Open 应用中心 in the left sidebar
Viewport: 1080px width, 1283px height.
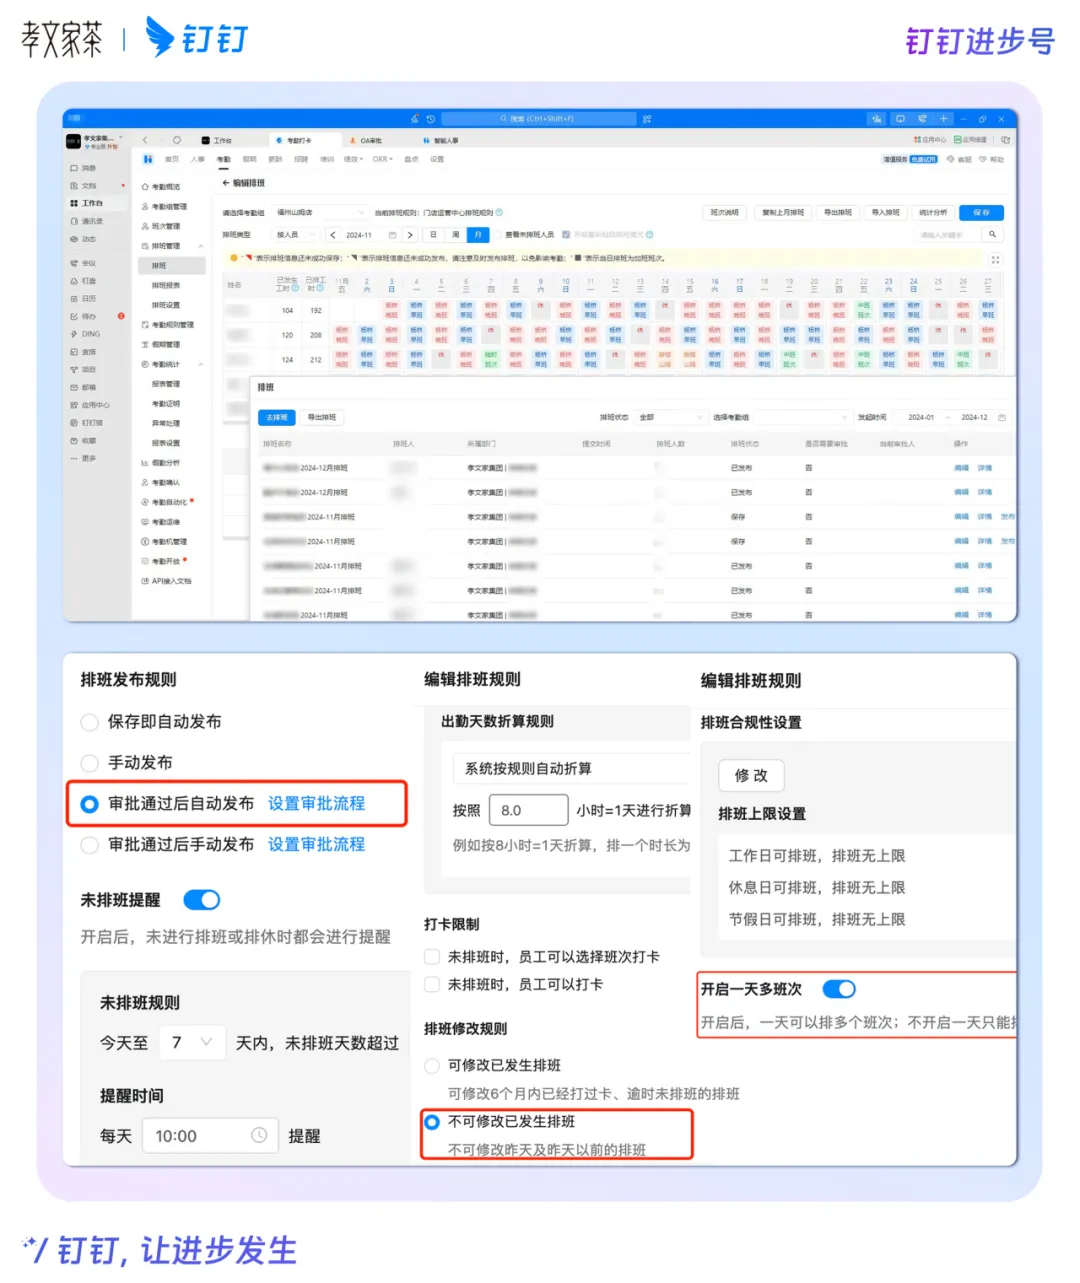(89, 405)
